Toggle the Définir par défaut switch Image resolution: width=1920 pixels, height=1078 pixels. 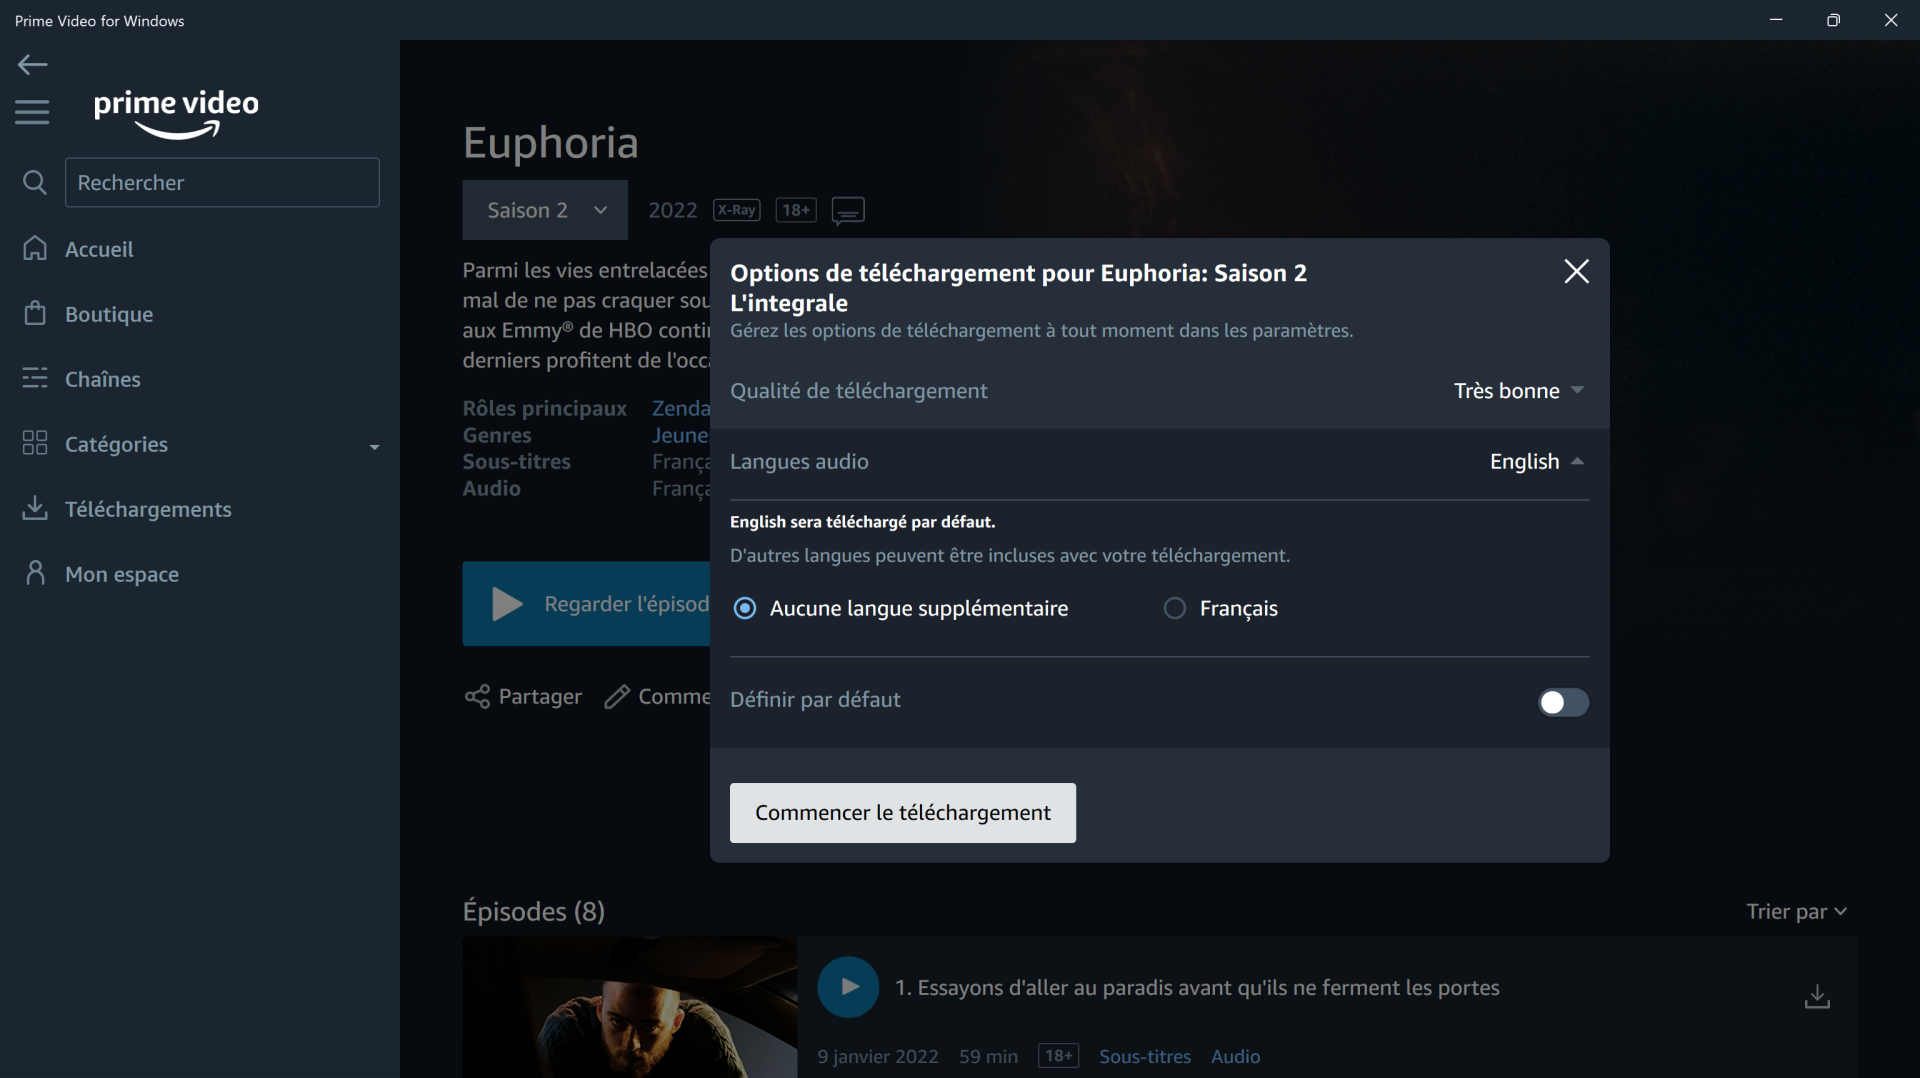click(x=1563, y=702)
